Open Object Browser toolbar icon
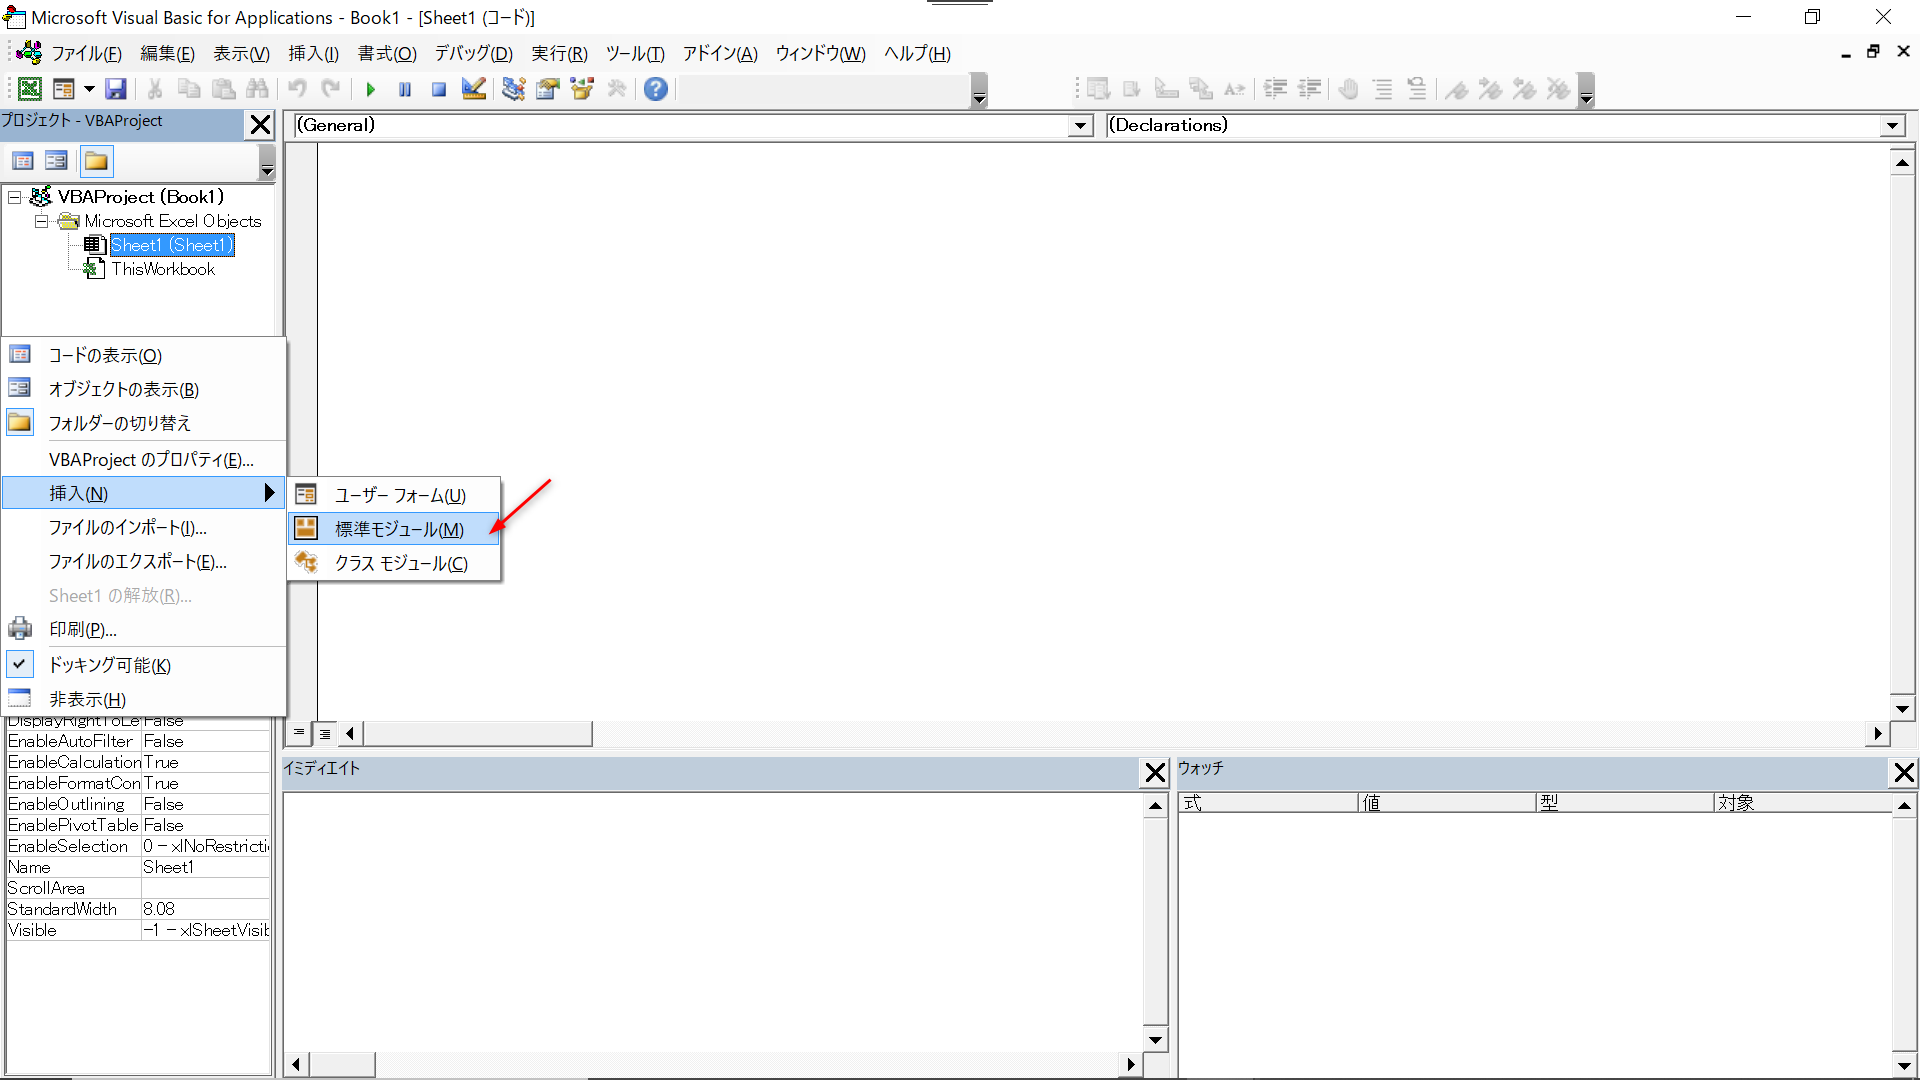 pos(582,89)
